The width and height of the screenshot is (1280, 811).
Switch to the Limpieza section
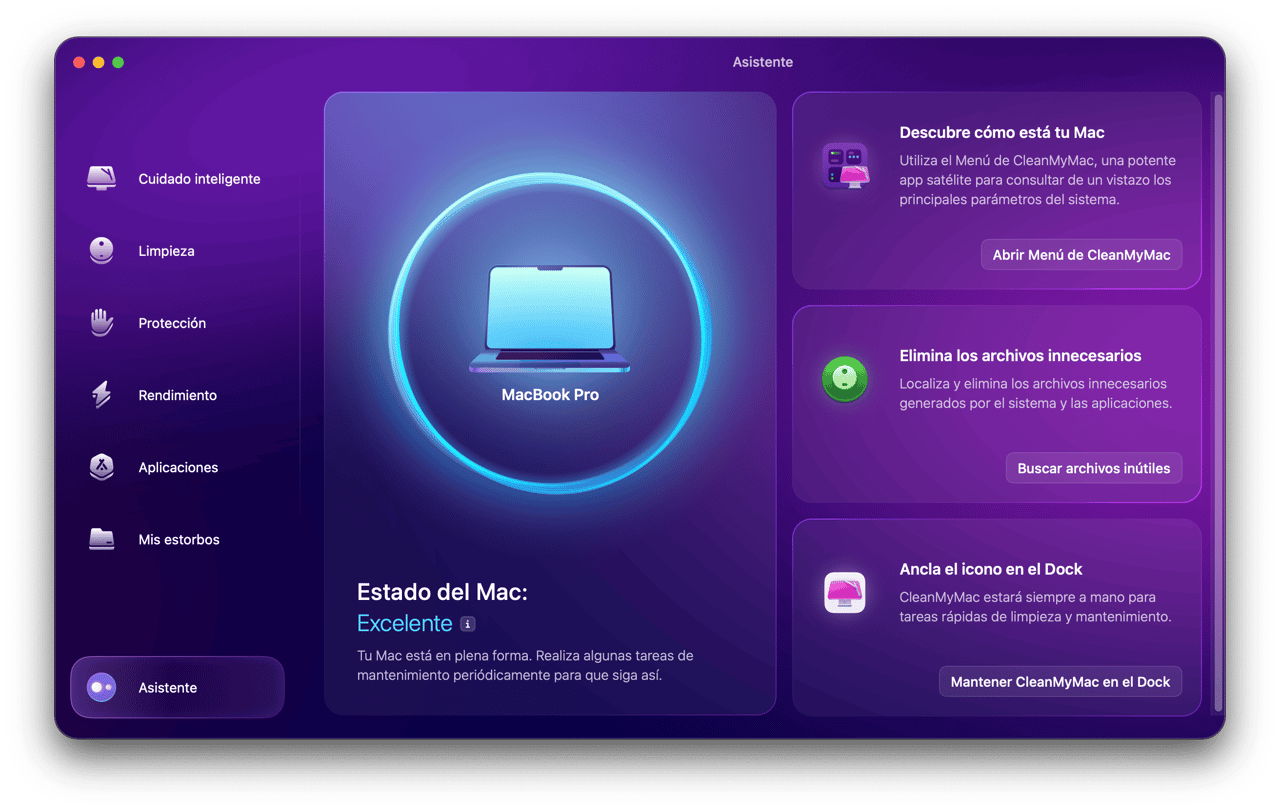coord(166,251)
